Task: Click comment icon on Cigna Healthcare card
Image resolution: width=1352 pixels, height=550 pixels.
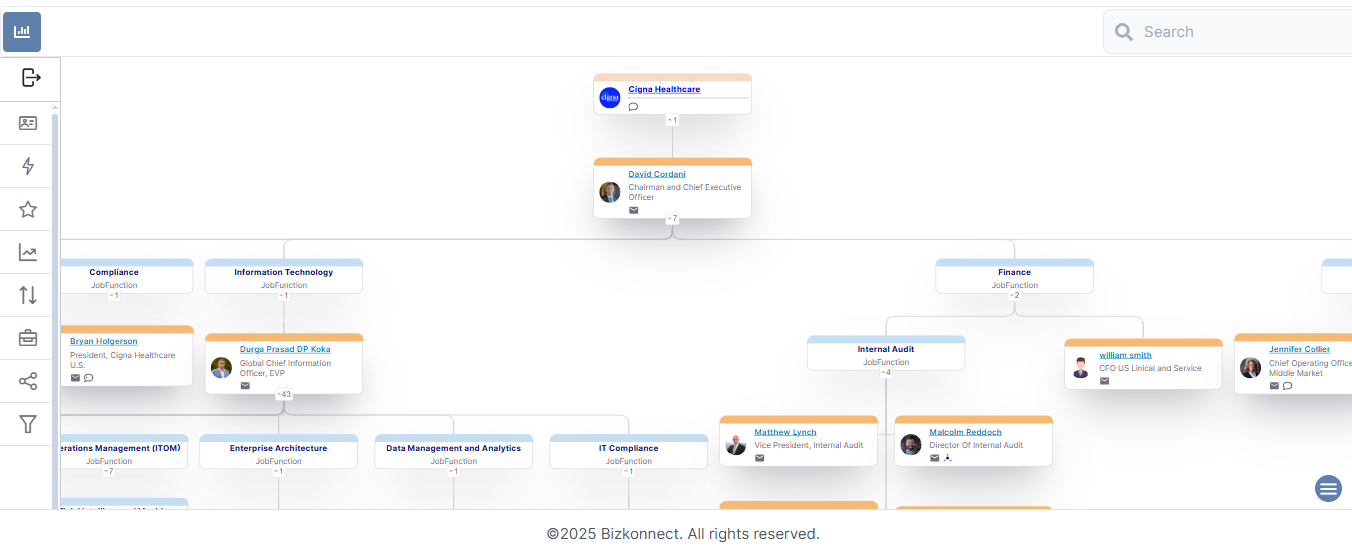Action: [x=633, y=106]
